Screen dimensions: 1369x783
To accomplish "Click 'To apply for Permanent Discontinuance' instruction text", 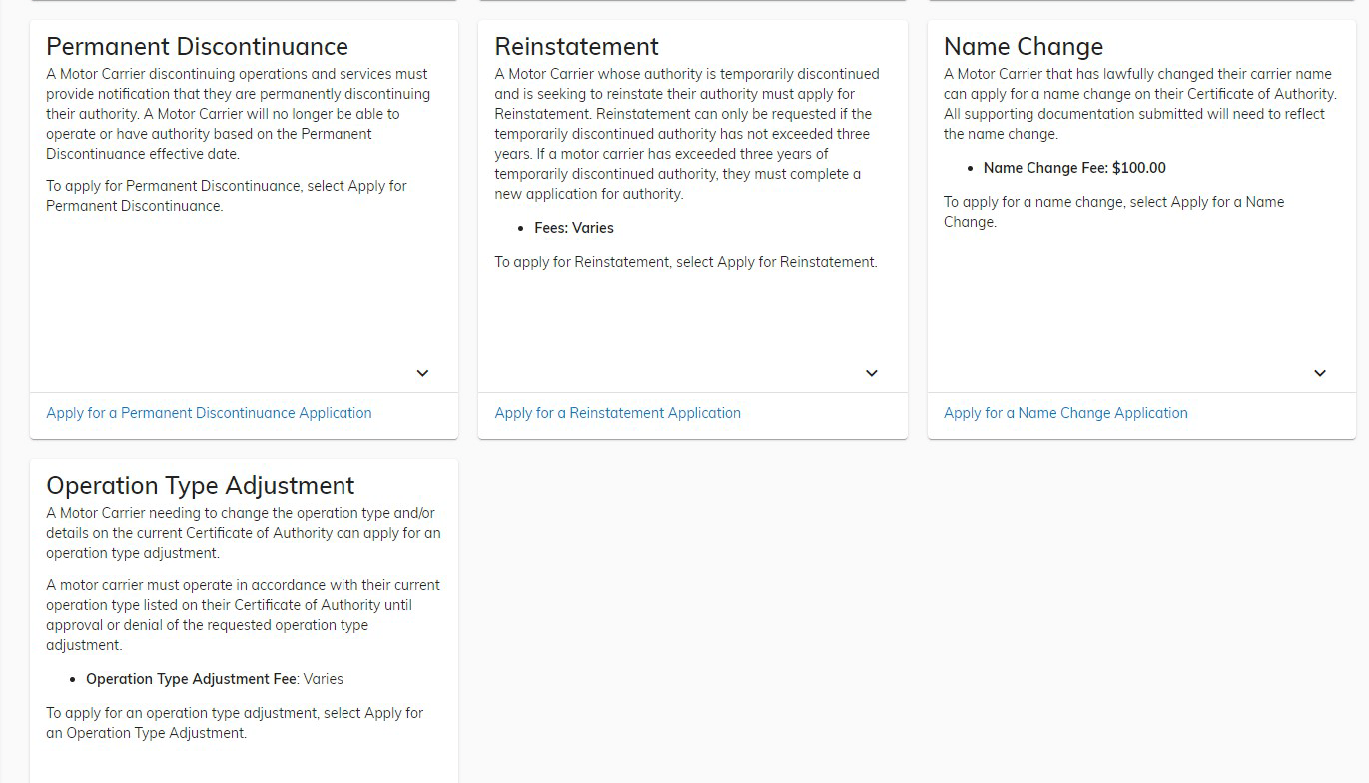I will point(226,196).
